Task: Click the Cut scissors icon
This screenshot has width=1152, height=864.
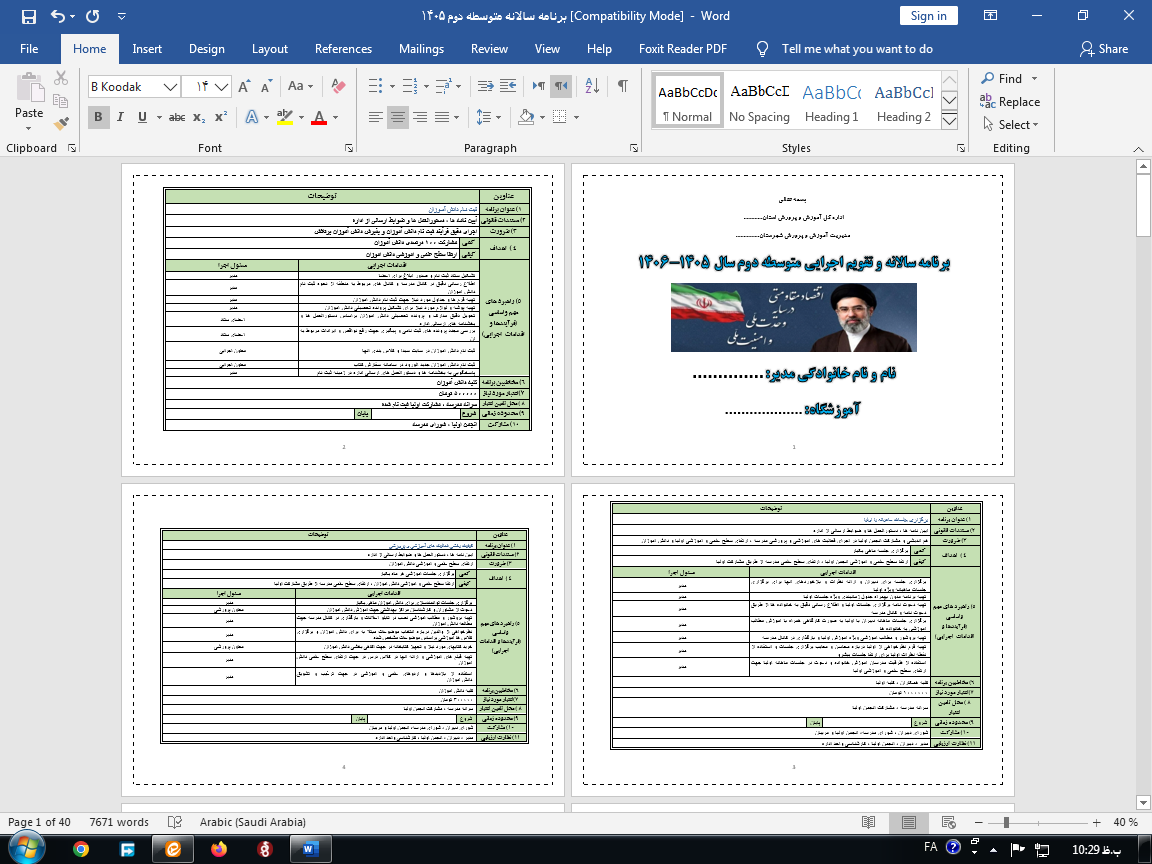Action: click(61, 78)
